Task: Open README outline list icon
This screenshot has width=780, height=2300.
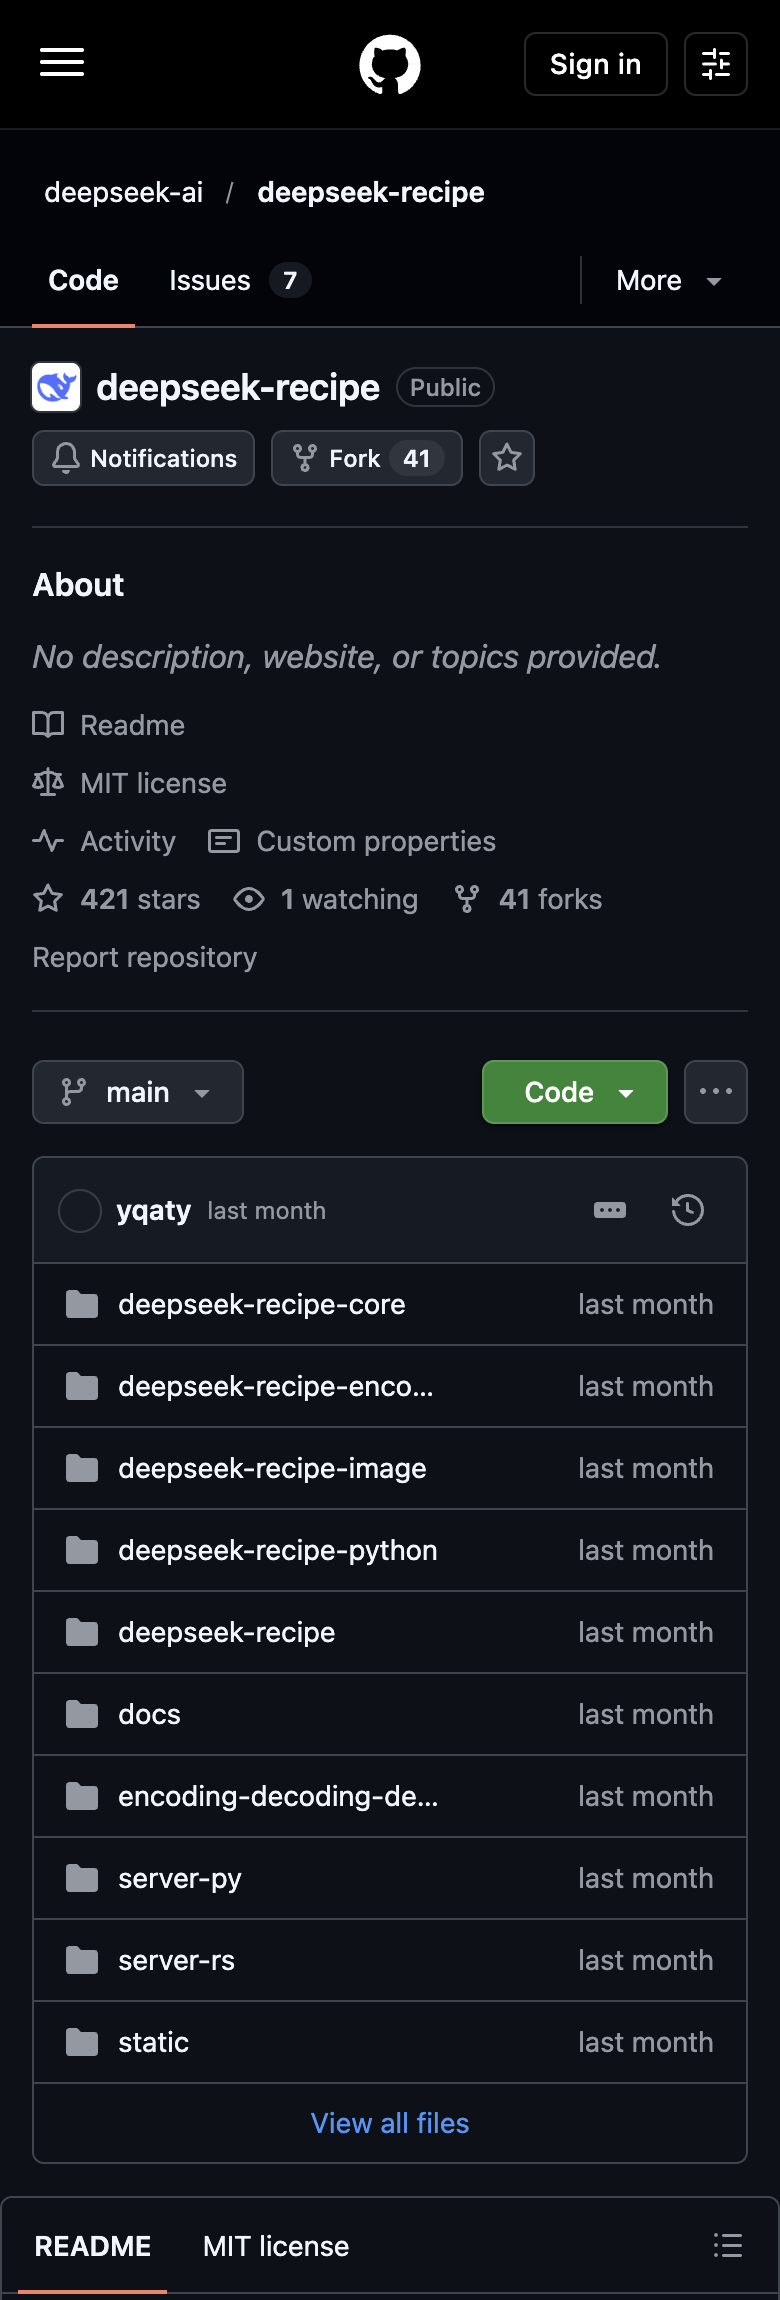Action: coord(728,2245)
